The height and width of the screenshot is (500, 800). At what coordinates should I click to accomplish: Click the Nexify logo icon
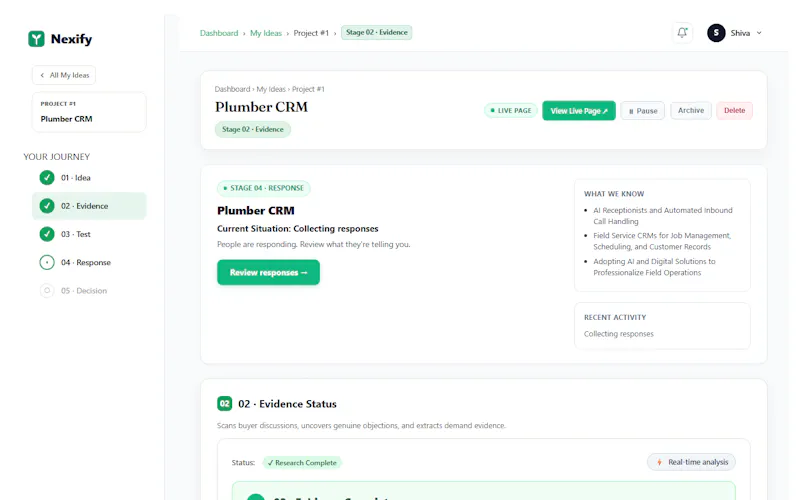click(36, 39)
